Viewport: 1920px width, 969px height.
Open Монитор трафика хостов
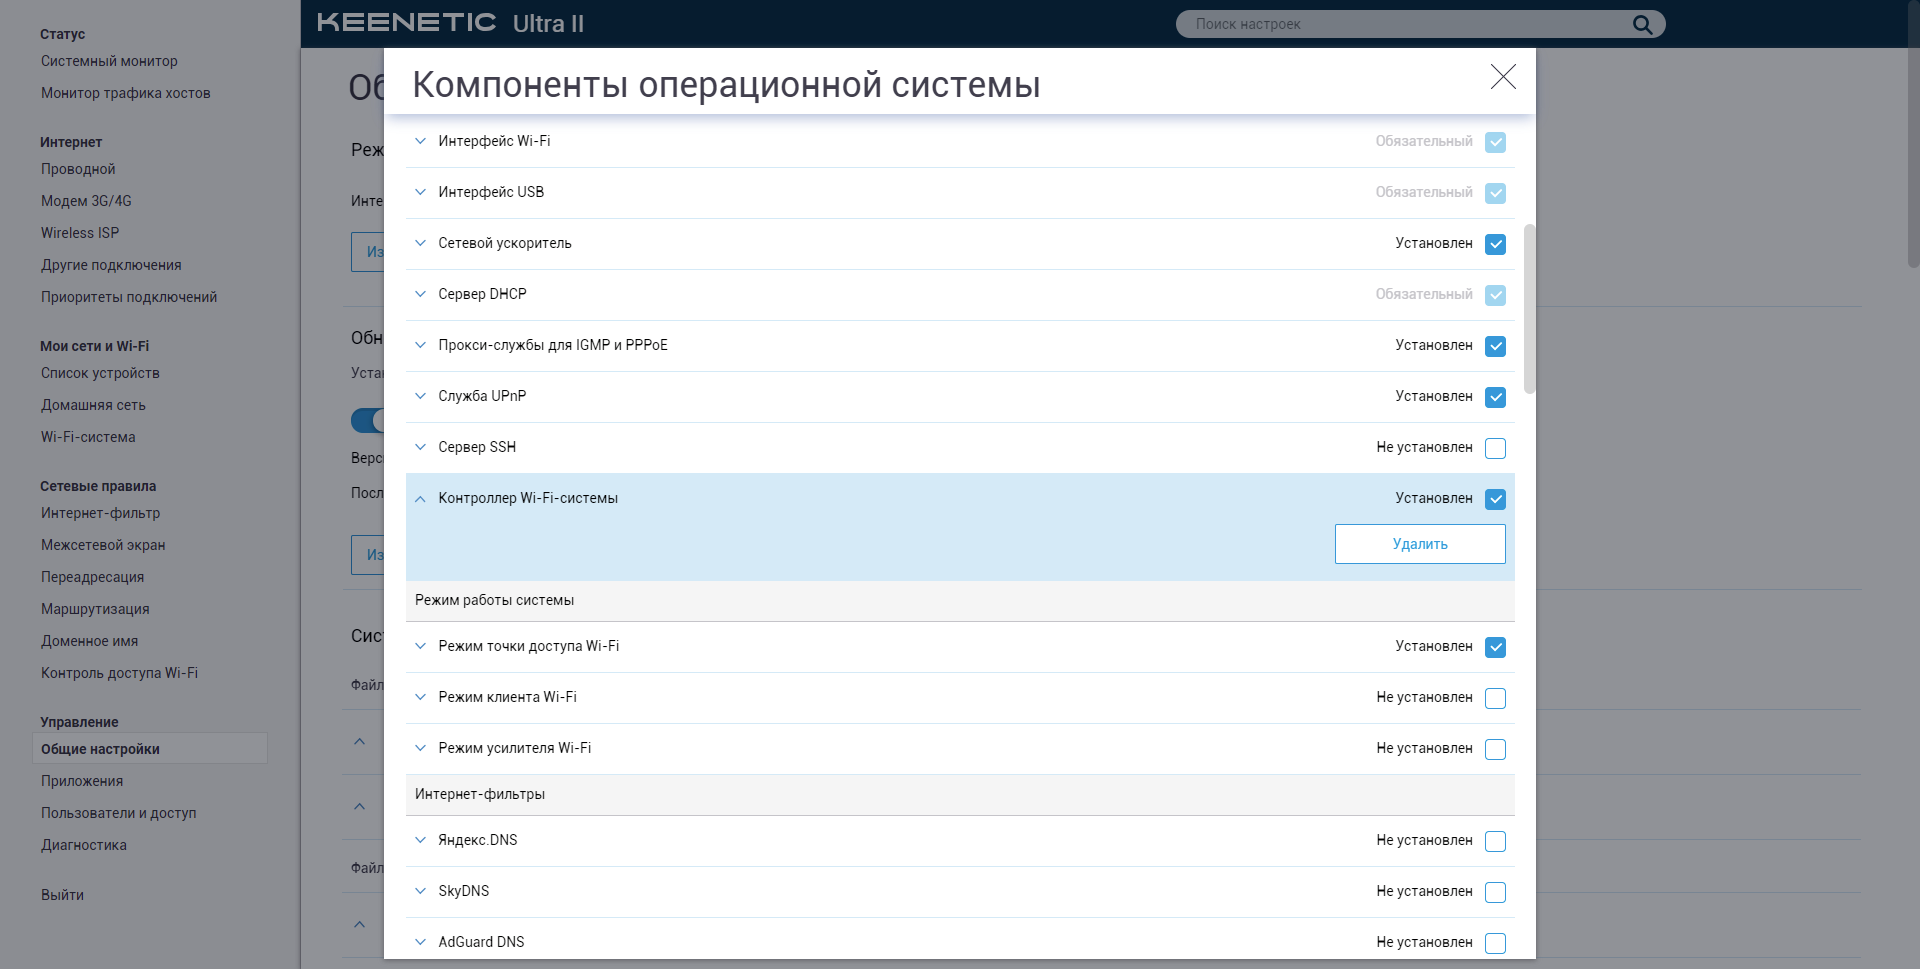[x=126, y=93]
